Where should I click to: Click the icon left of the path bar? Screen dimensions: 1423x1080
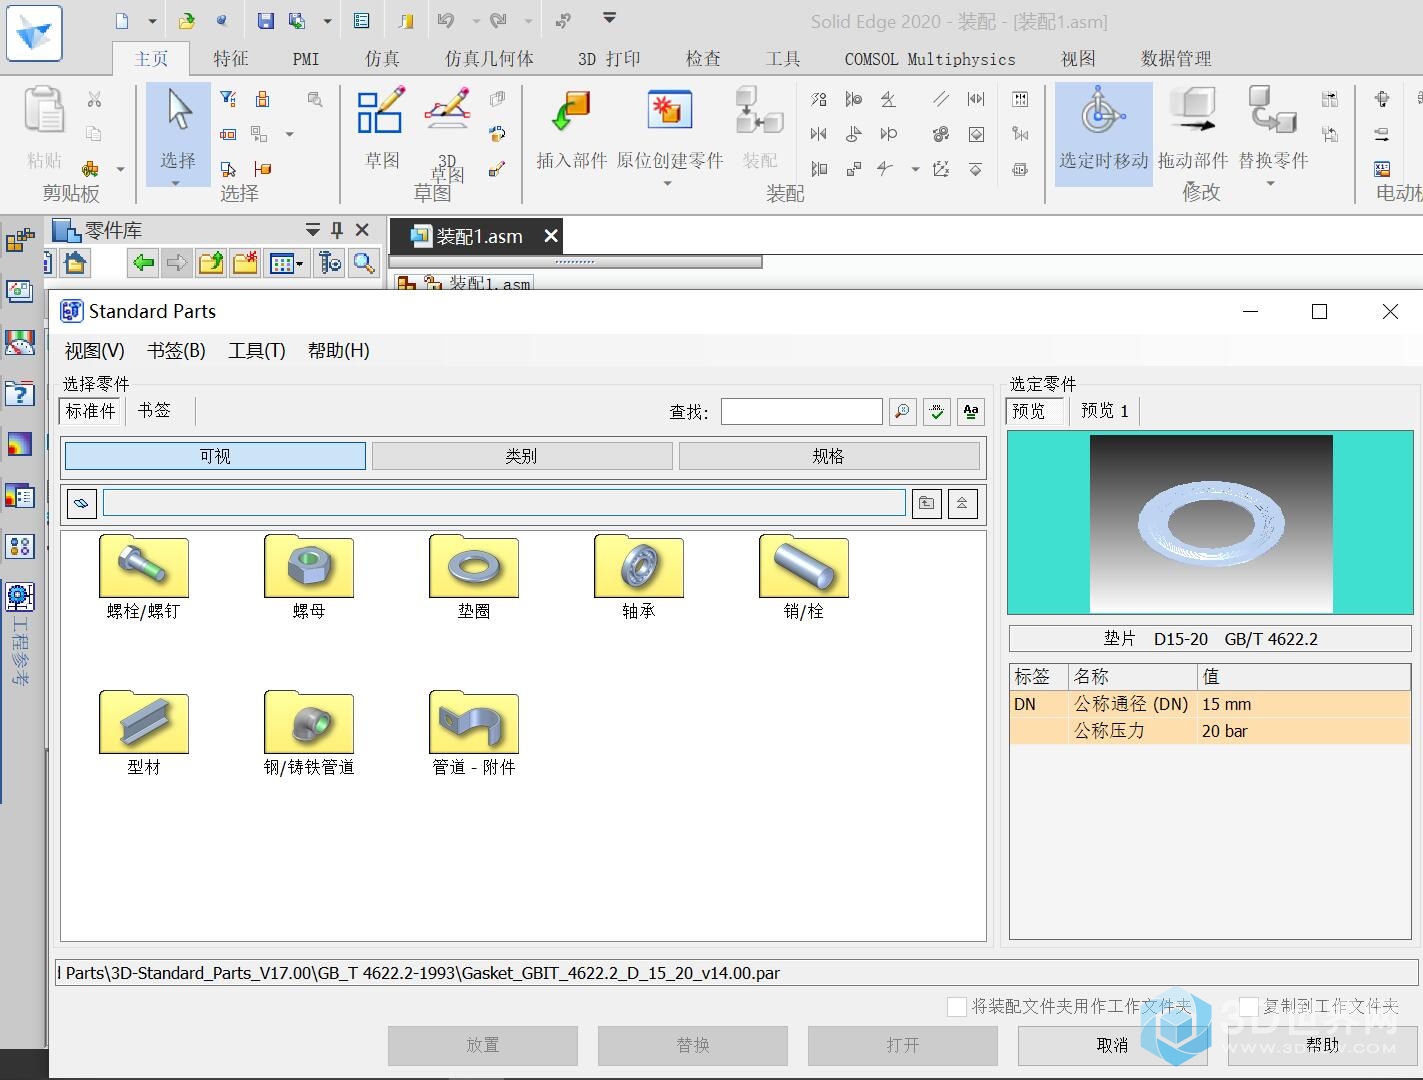[x=82, y=503]
